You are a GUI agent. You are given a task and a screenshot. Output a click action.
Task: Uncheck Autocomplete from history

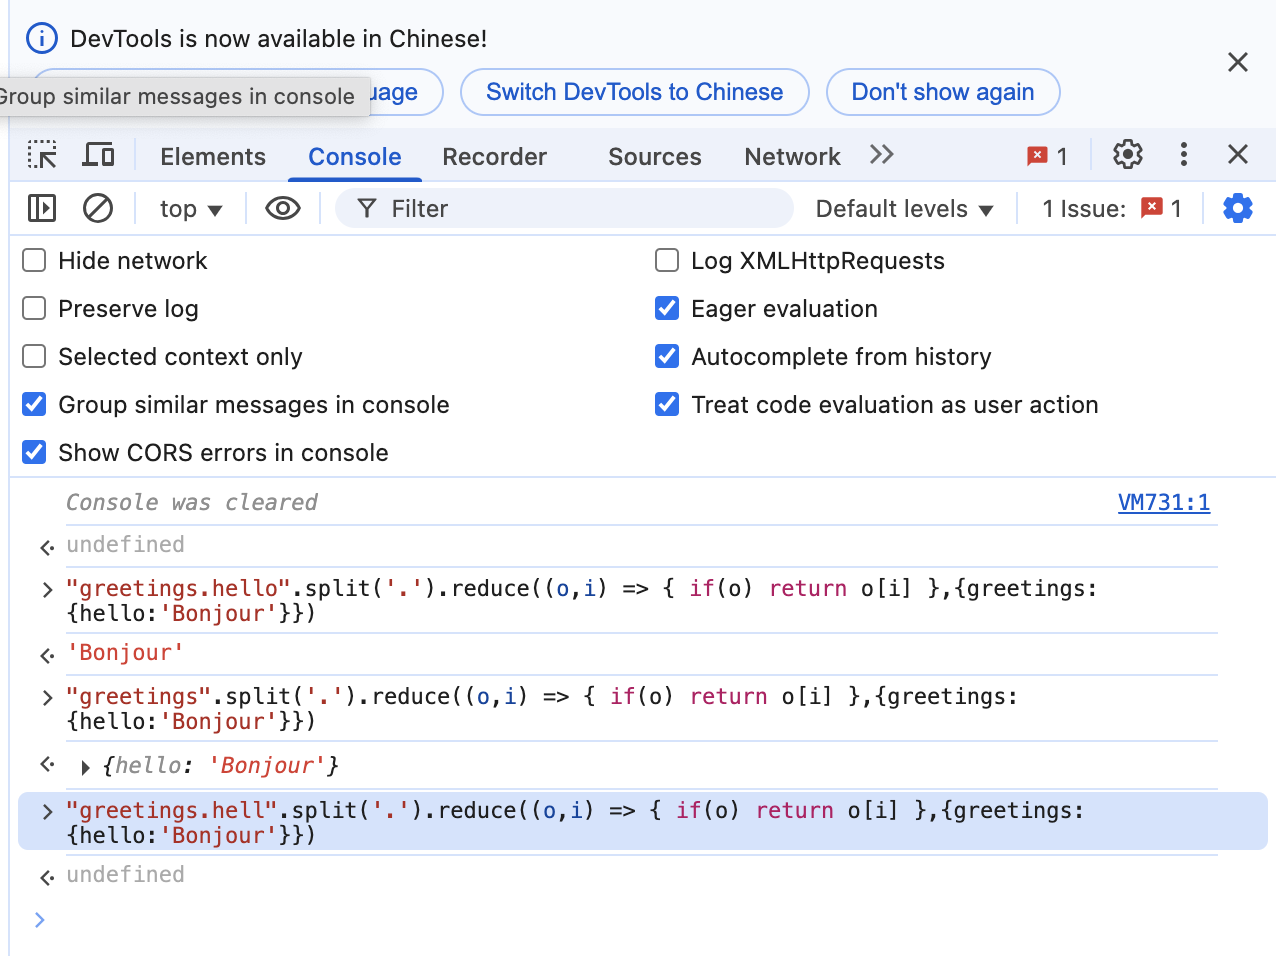667,357
